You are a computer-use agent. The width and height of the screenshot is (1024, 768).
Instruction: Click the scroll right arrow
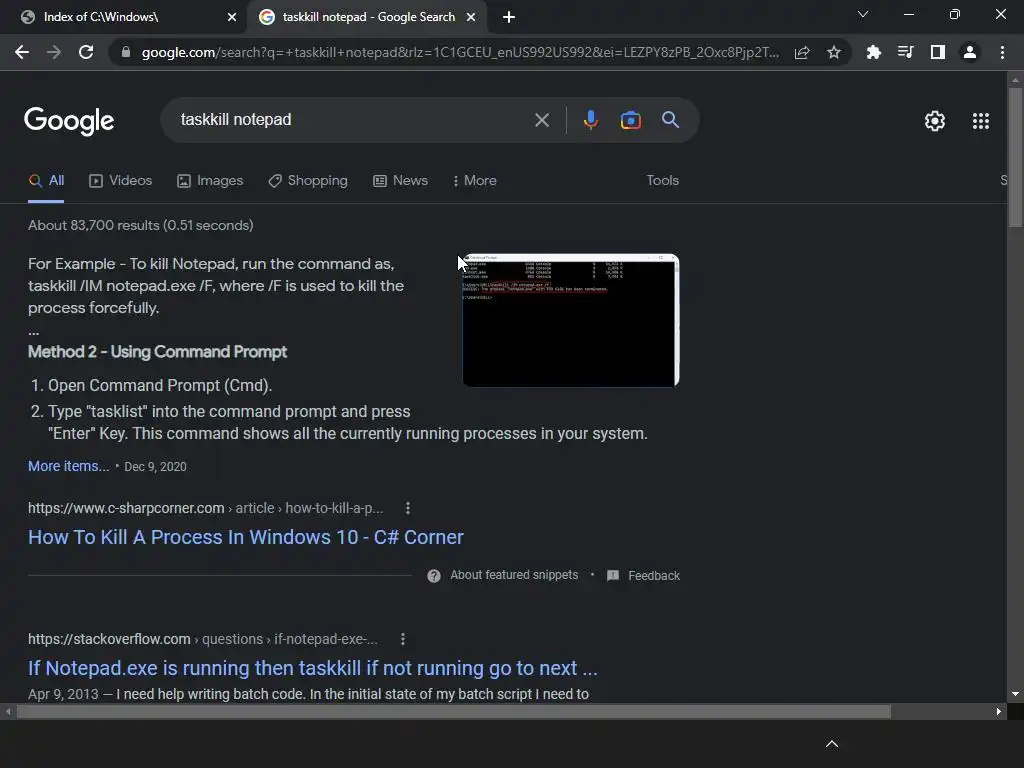(x=999, y=712)
